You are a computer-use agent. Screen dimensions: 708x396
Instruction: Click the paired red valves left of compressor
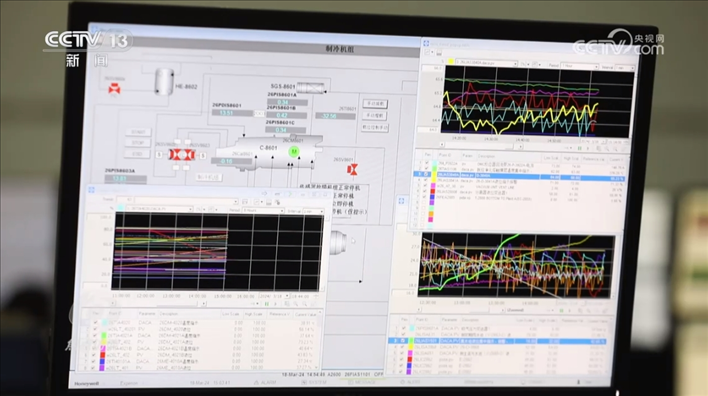(182, 155)
